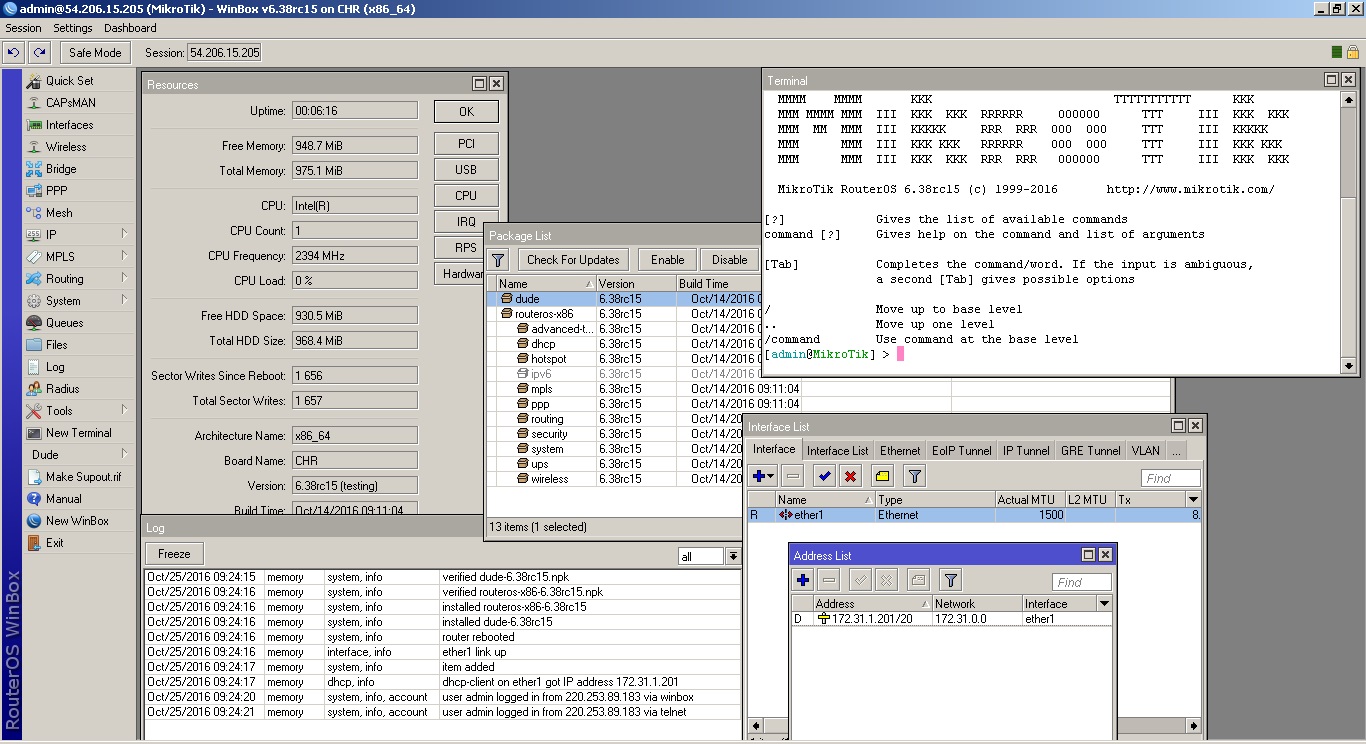1366x744 pixels.
Task: Click the PCI button in Resources
Action: tap(466, 144)
